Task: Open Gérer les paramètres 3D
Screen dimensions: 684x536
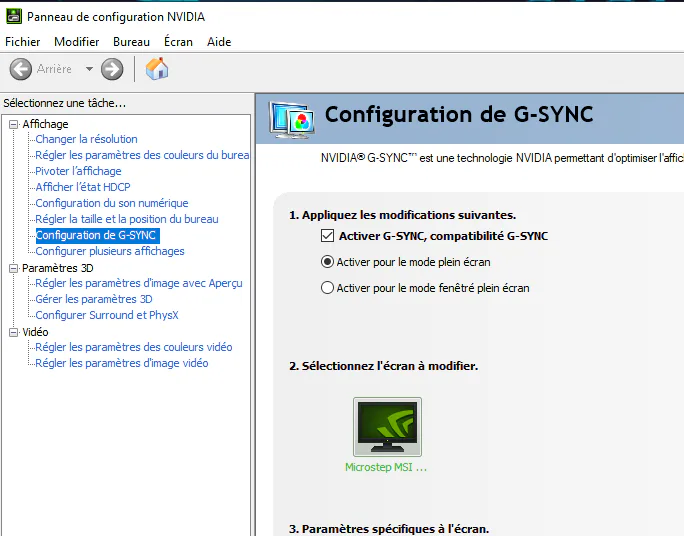Action: (94, 299)
